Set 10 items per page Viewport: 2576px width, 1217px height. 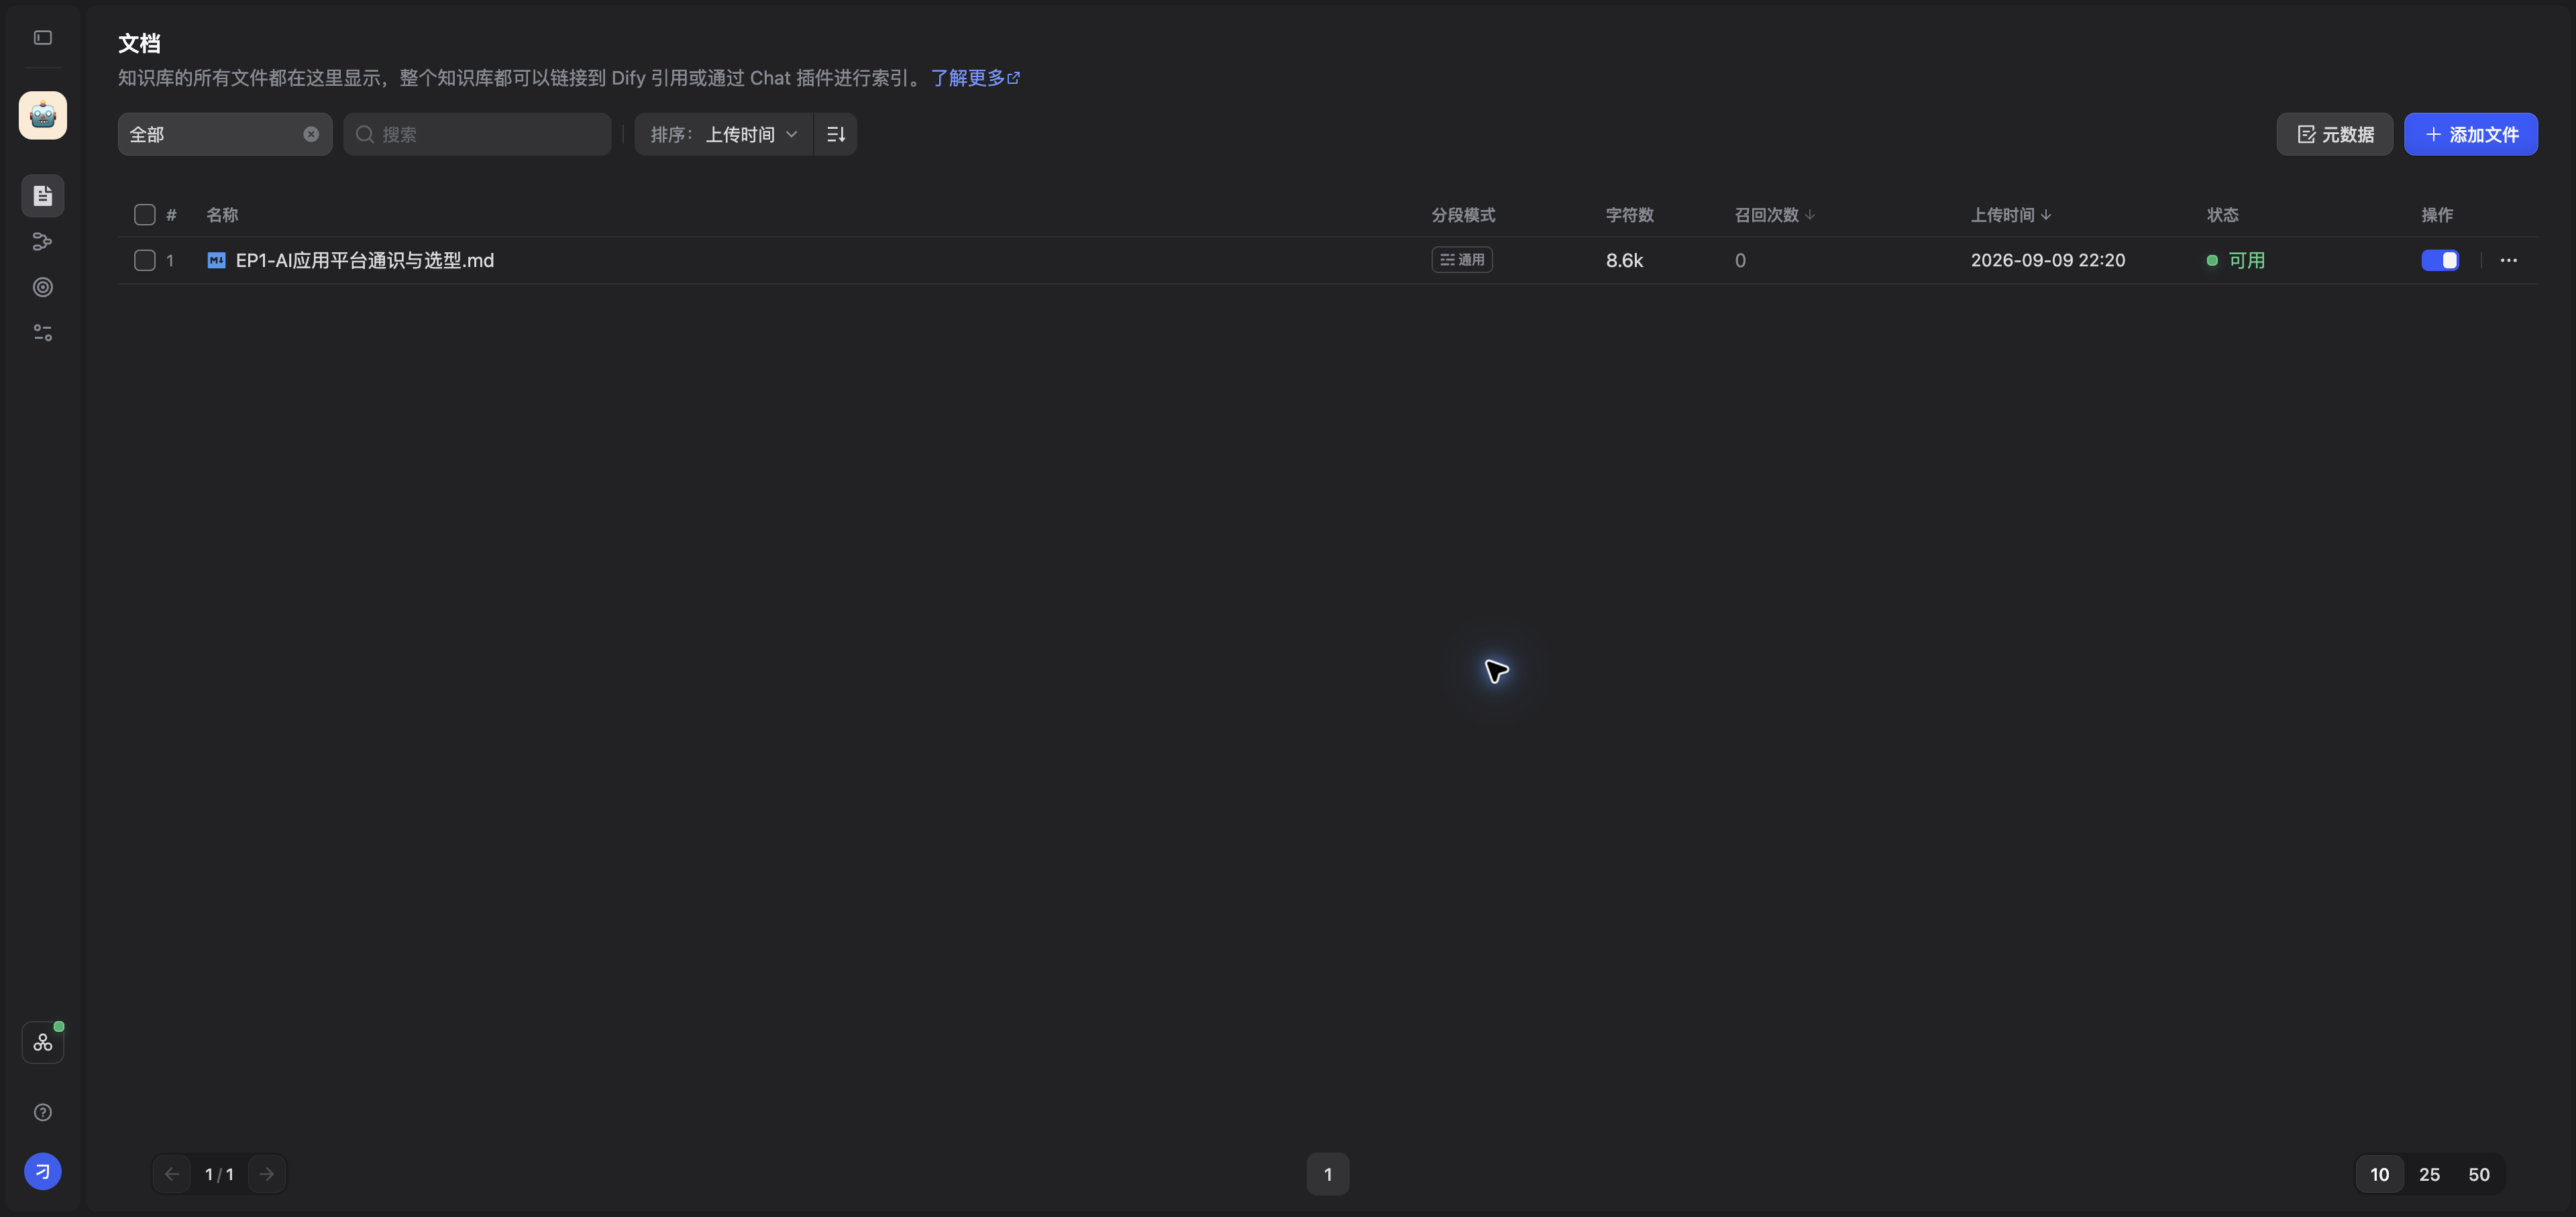(x=2380, y=1175)
